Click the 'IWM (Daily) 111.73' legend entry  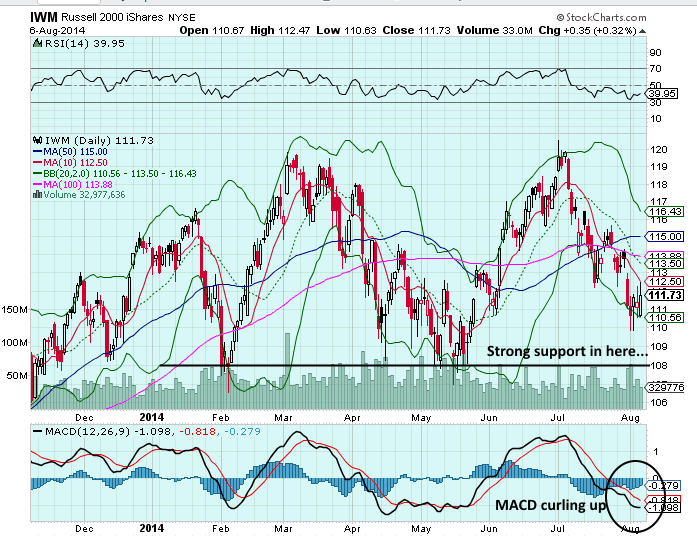[x=99, y=140]
